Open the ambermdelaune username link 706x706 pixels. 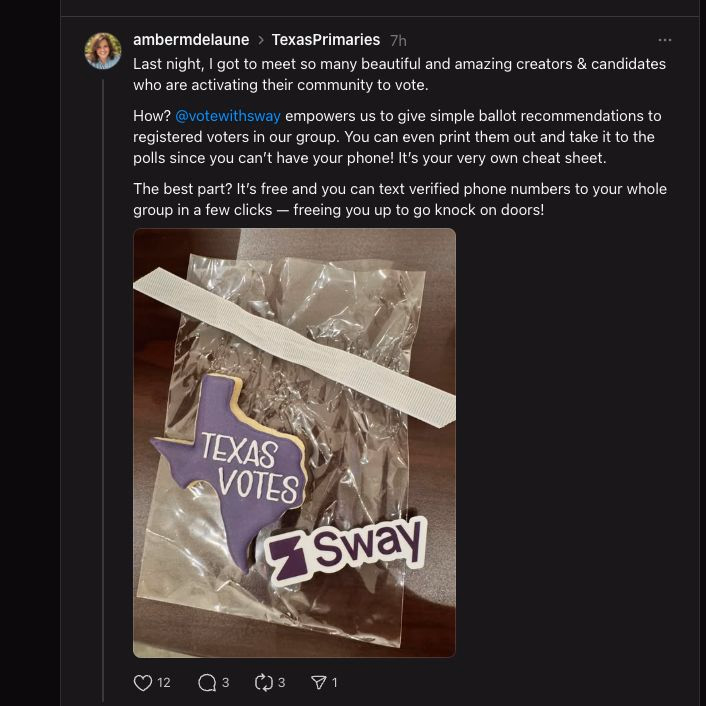pyautogui.click(x=191, y=40)
